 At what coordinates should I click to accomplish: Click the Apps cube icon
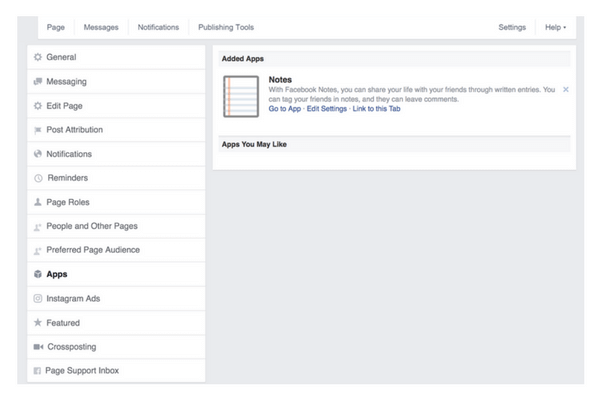pos(38,274)
